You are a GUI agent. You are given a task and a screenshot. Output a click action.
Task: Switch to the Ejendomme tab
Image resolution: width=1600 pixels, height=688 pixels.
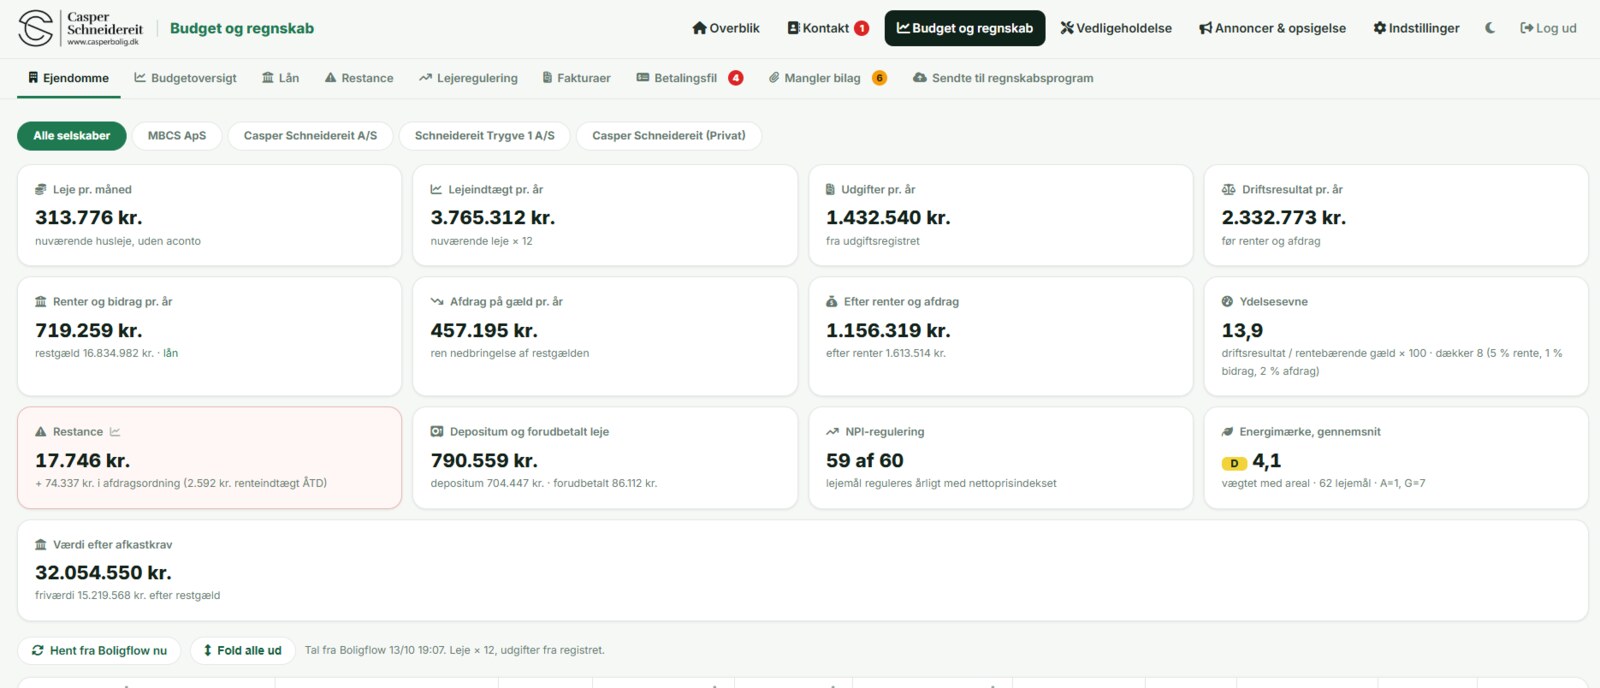point(69,78)
